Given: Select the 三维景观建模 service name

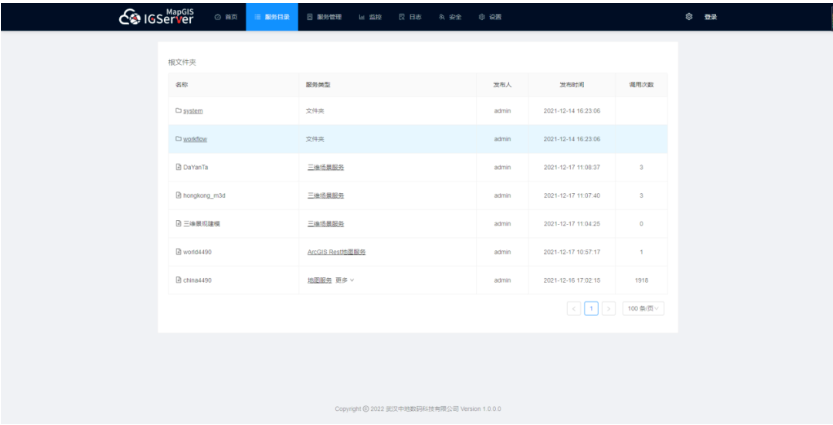Looking at the screenshot, I should click(201, 224).
